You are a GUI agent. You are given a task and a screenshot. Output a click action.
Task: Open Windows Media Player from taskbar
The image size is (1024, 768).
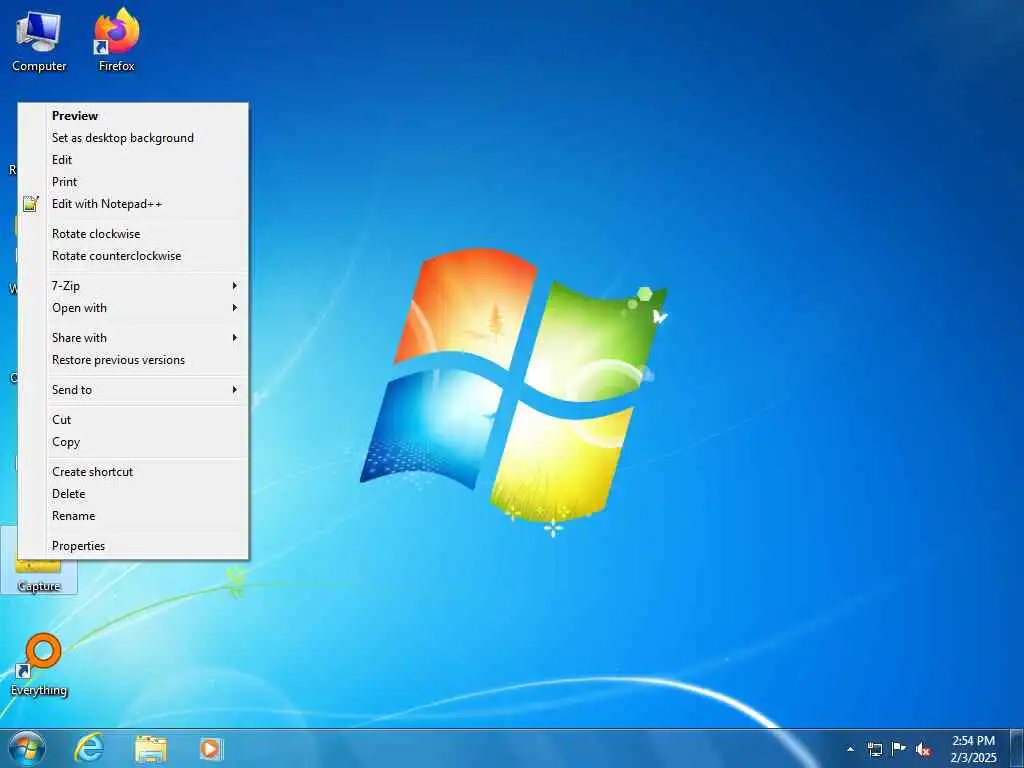tap(210, 748)
